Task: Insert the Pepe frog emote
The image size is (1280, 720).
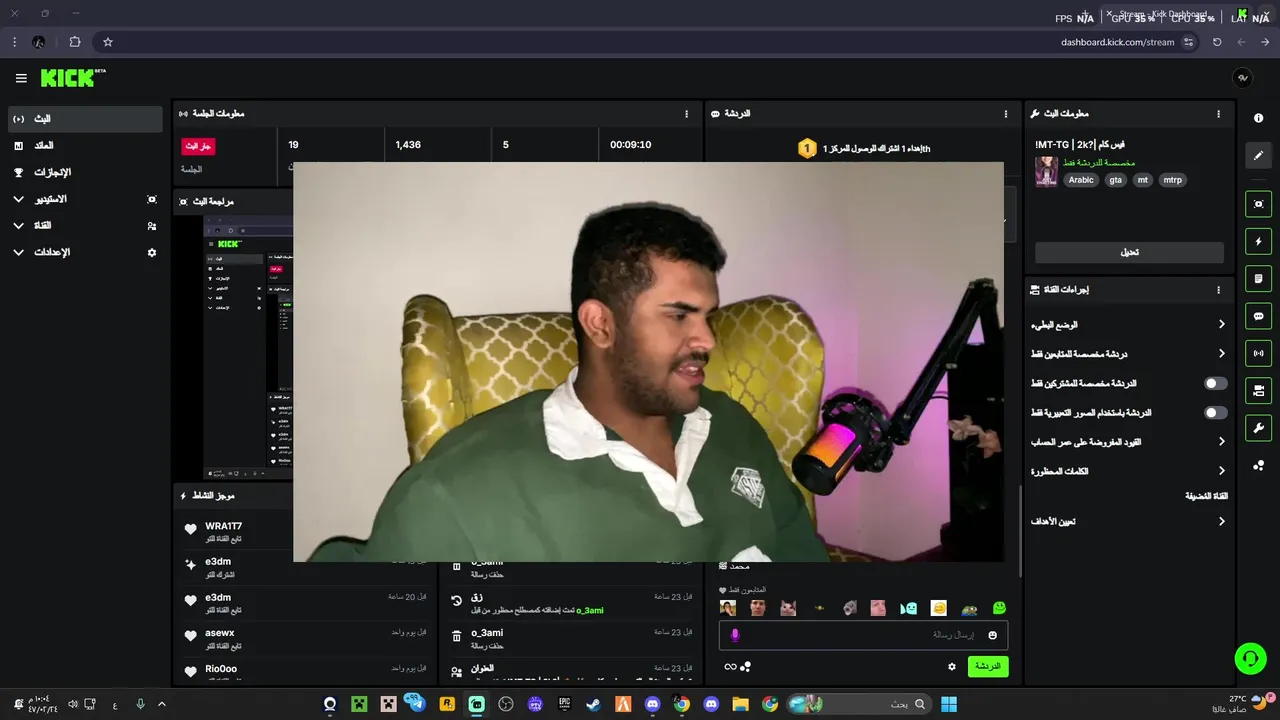Action: point(969,608)
